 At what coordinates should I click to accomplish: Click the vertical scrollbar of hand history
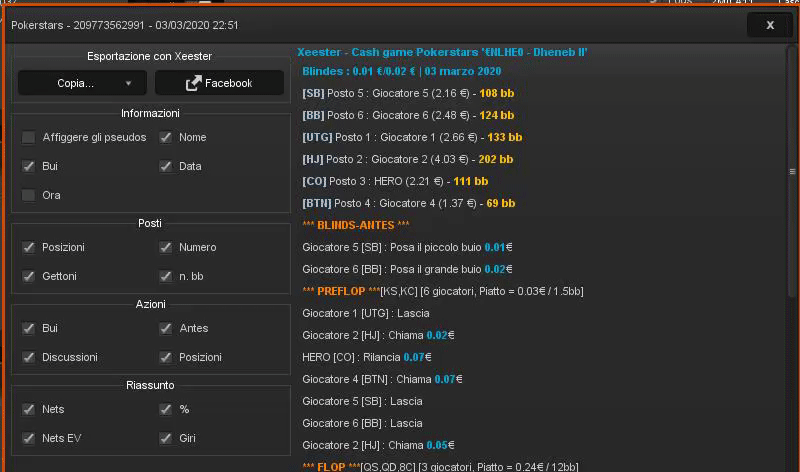pyautogui.click(x=792, y=171)
